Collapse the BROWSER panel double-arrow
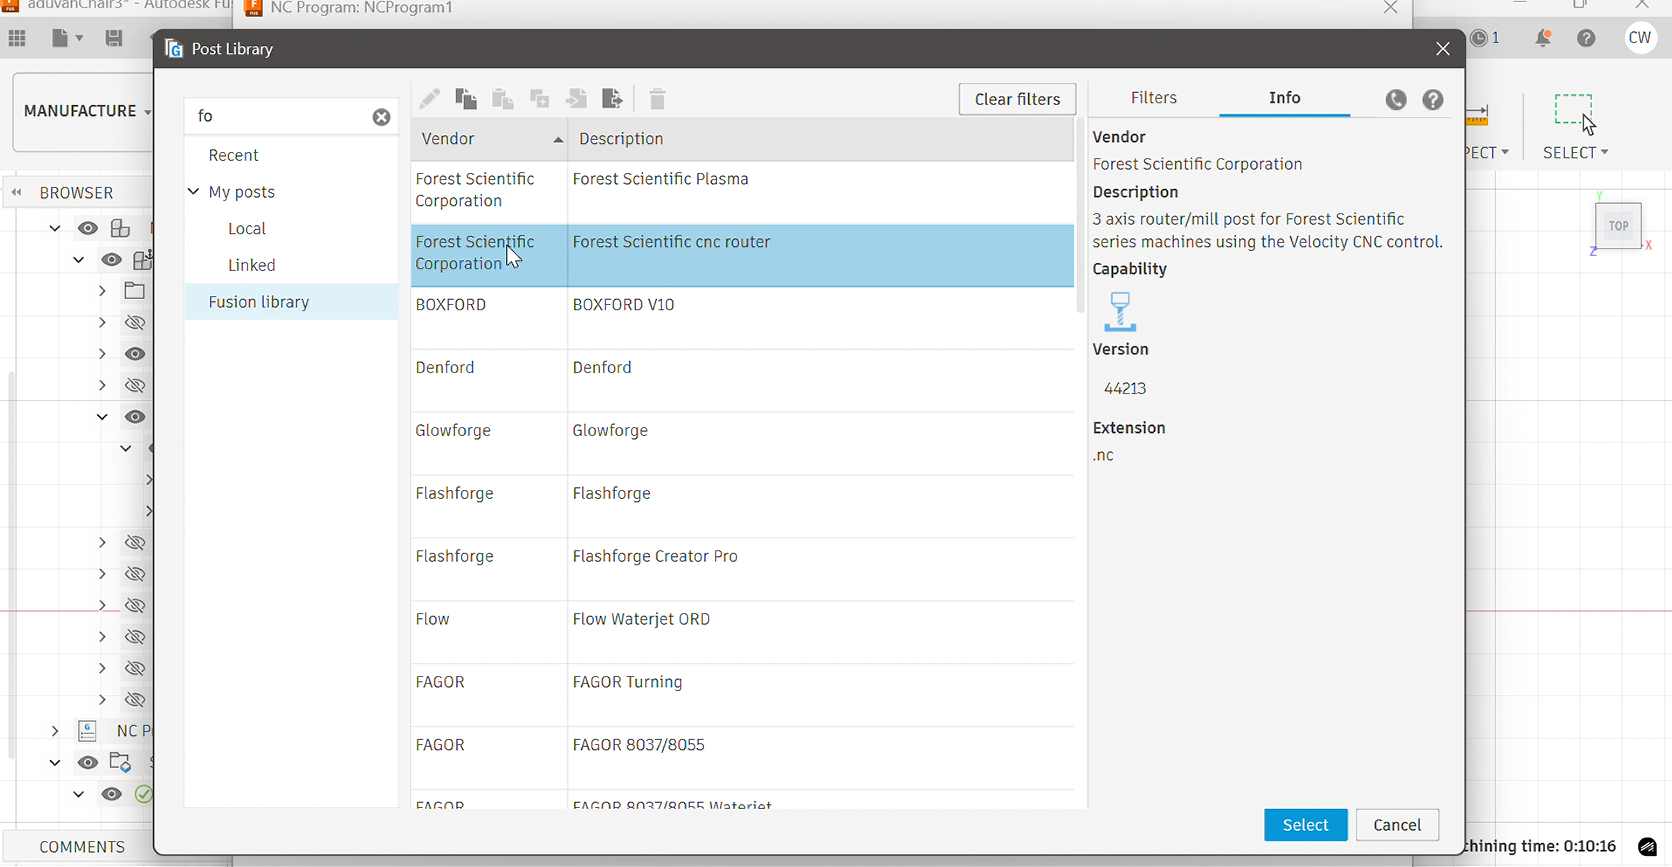 tap(17, 192)
